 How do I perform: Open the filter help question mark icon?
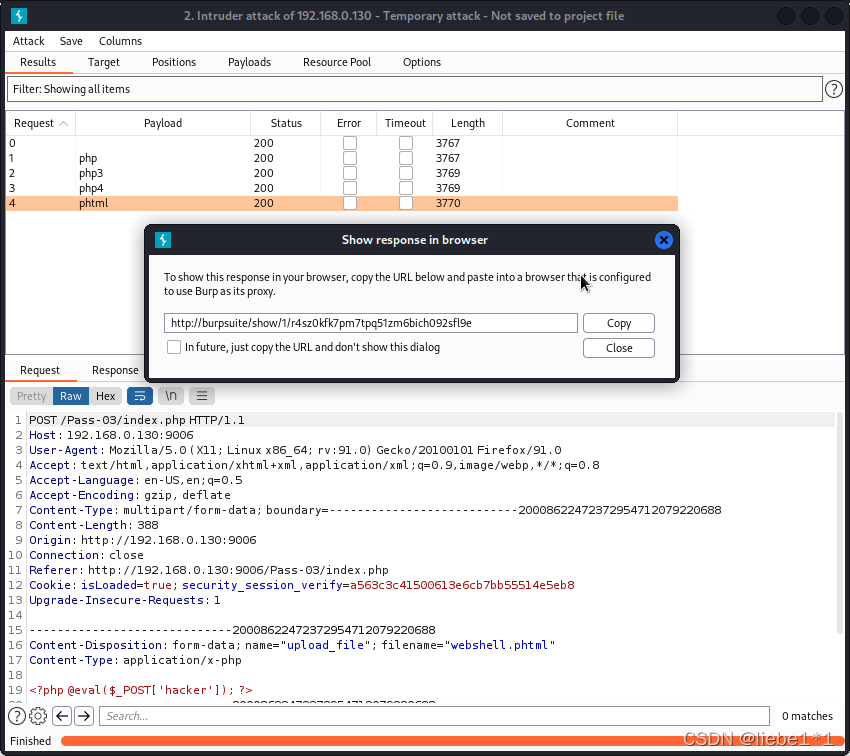coord(833,89)
